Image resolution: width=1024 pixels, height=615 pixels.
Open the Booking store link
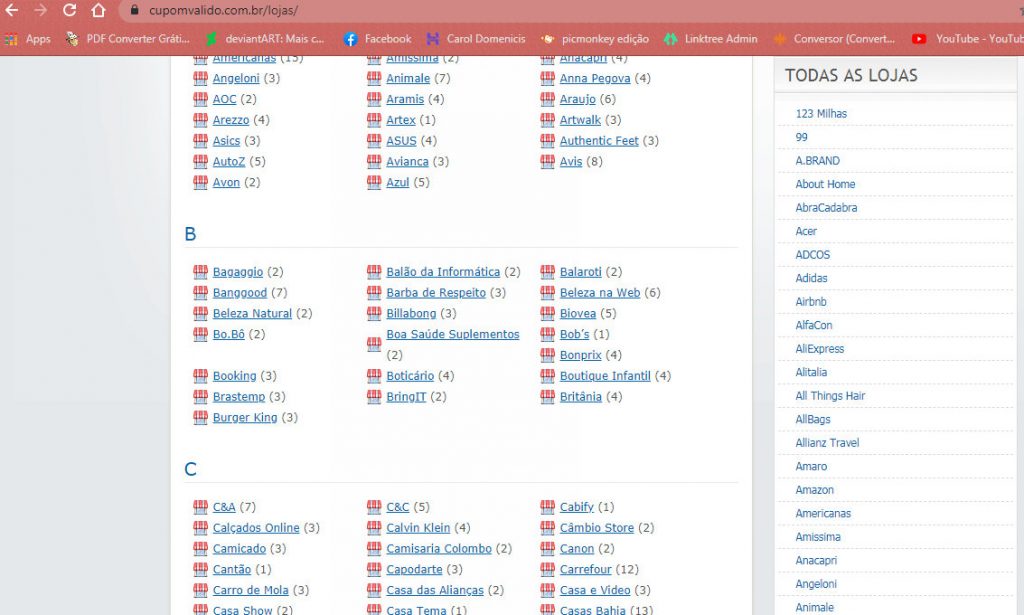point(234,376)
